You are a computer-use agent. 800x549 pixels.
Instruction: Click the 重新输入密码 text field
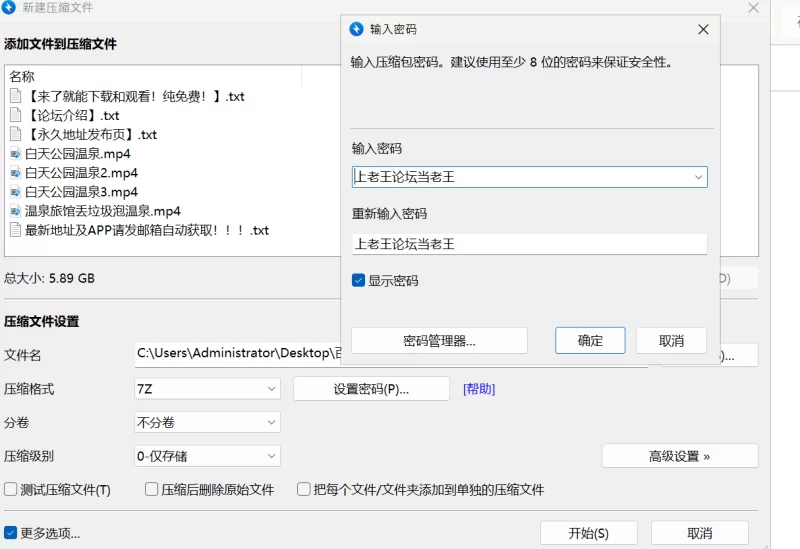(529, 244)
